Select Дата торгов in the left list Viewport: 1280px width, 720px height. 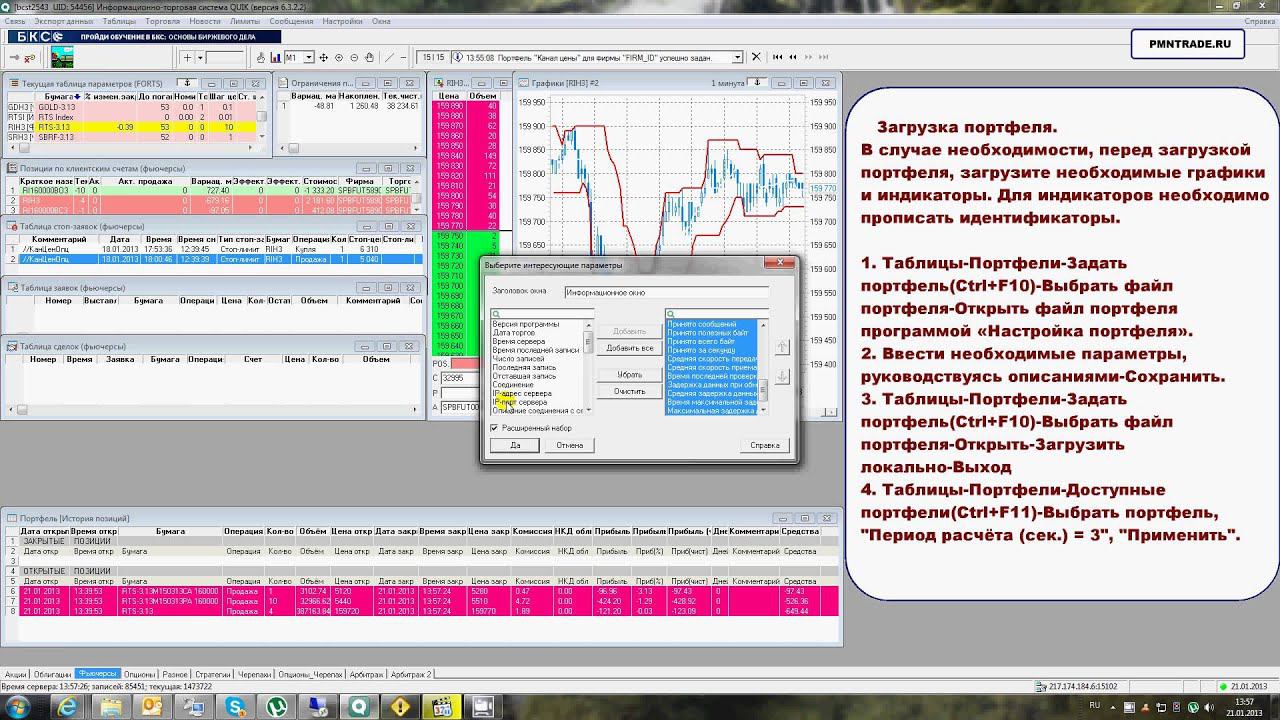click(514, 333)
